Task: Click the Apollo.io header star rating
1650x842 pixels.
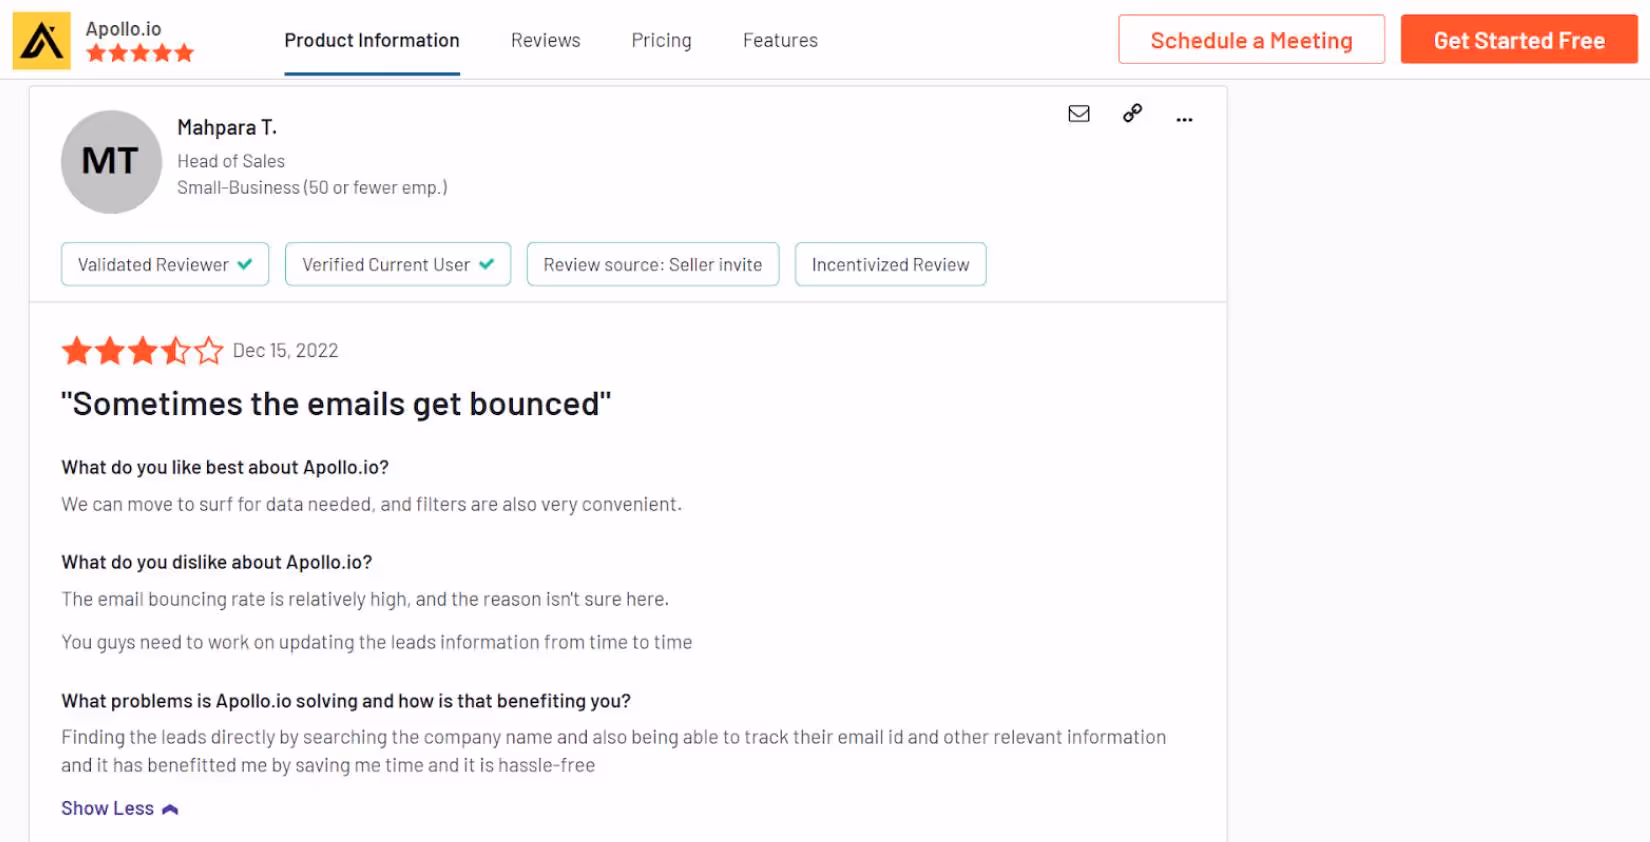Action: pyautogui.click(x=140, y=54)
